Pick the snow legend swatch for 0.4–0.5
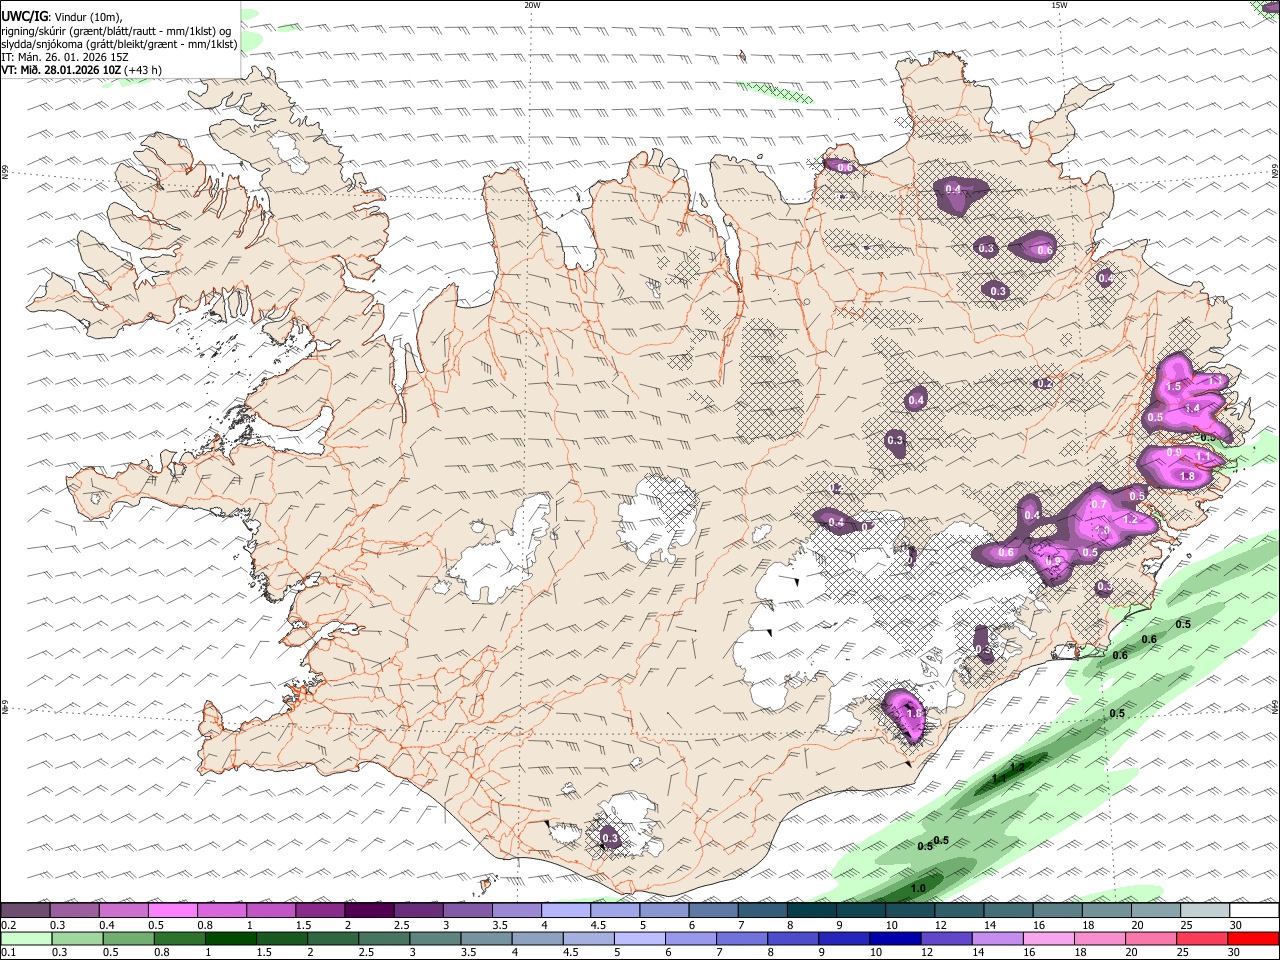The height and width of the screenshot is (960, 1280). (x=123, y=910)
